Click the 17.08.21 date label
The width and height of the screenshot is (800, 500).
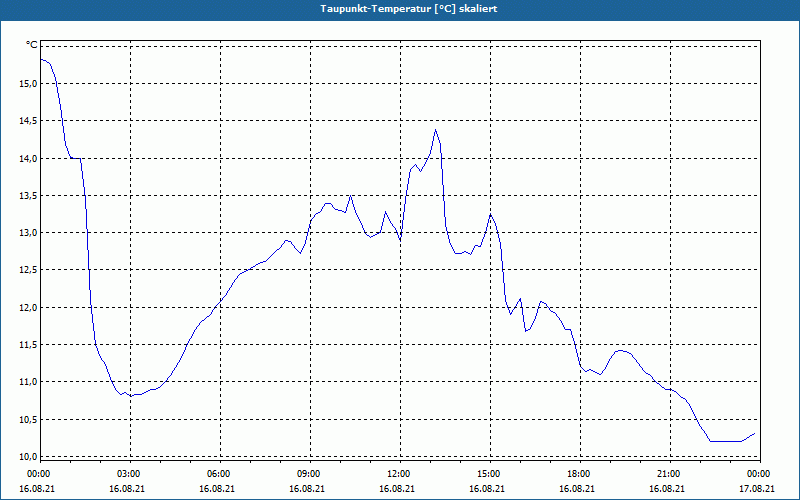(757, 488)
